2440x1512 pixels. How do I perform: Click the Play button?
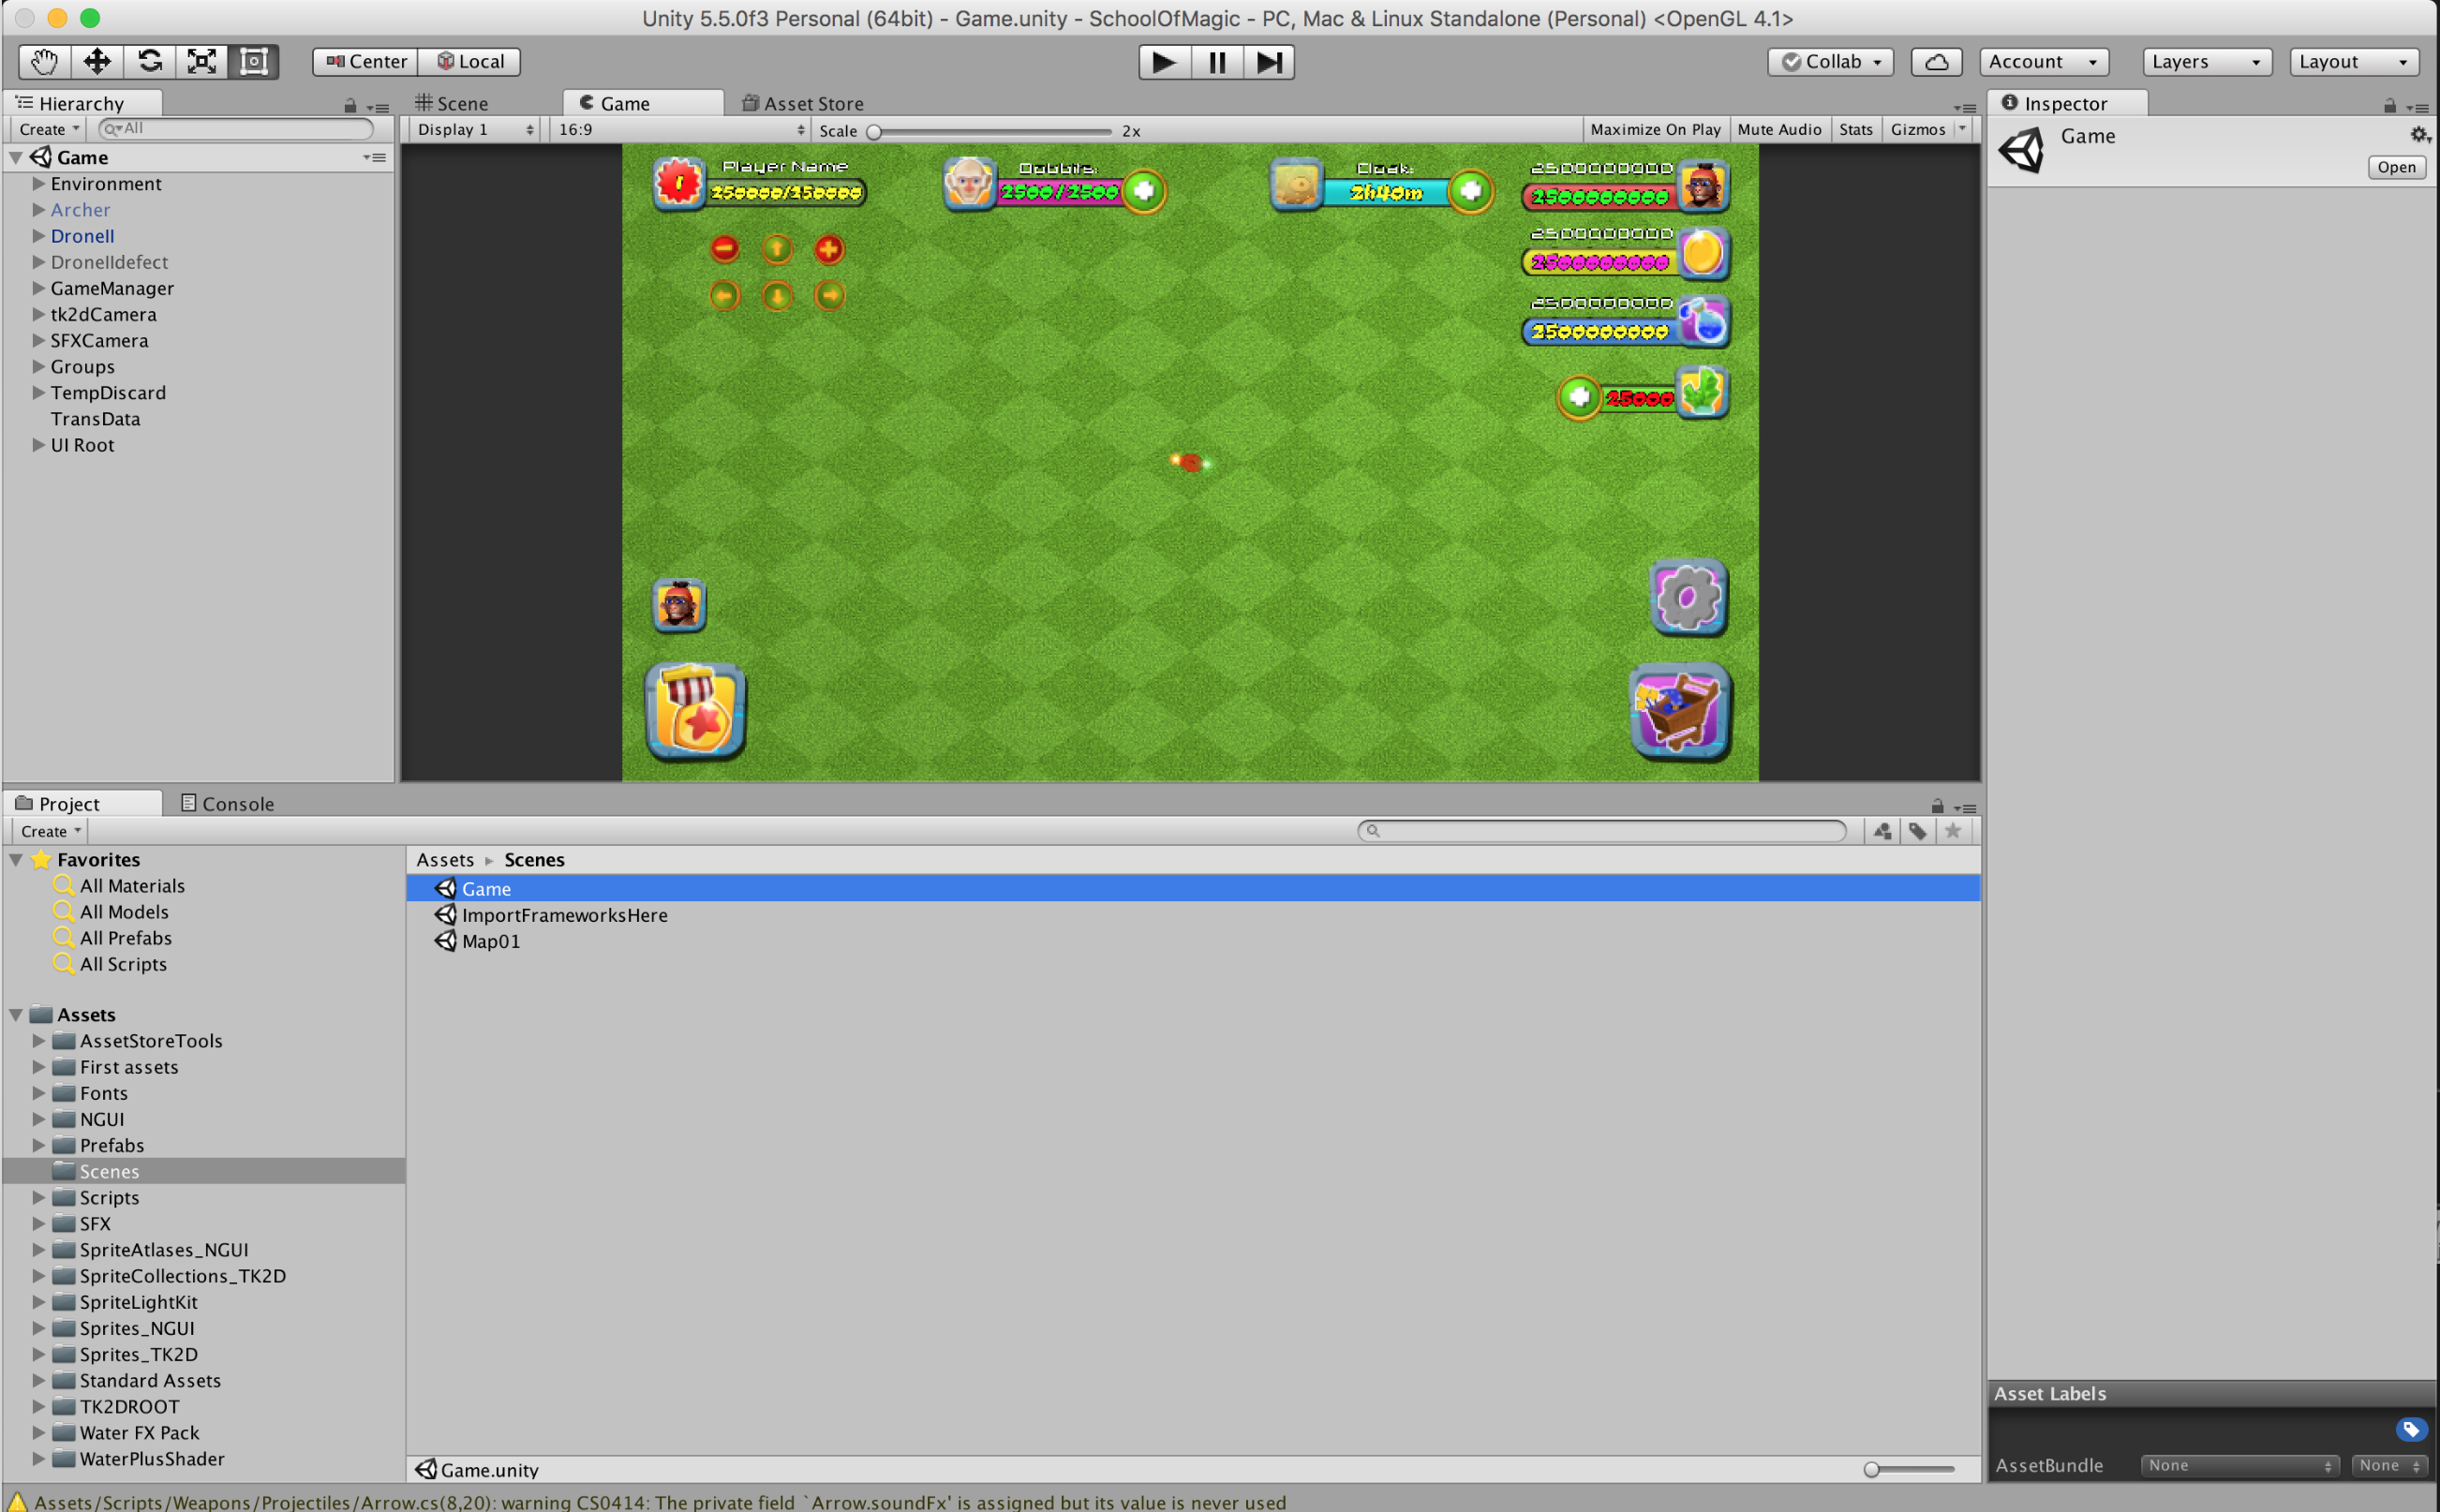(1164, 62)
